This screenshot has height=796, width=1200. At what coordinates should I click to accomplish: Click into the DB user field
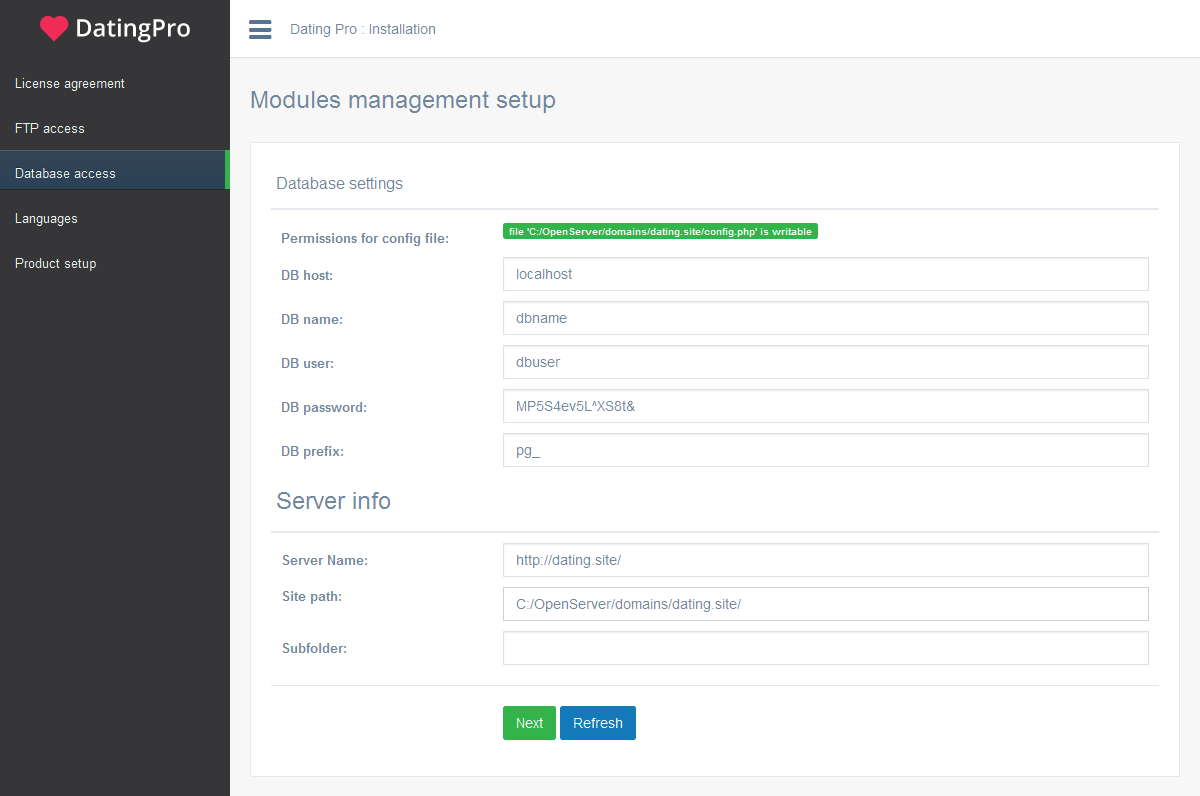(x=825, y=362)
